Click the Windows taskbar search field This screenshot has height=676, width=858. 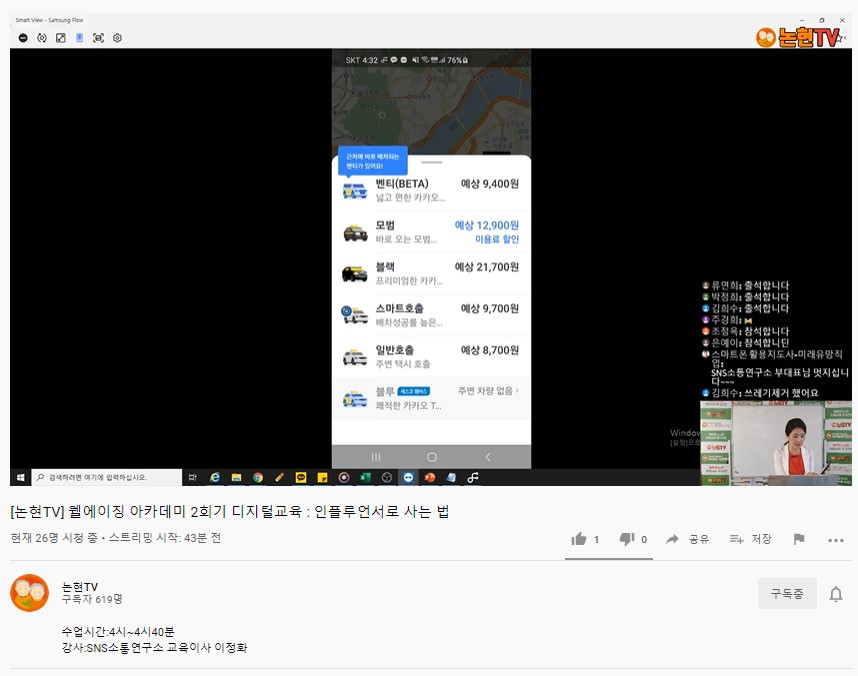pyautogui.click(x=107, y=477)
